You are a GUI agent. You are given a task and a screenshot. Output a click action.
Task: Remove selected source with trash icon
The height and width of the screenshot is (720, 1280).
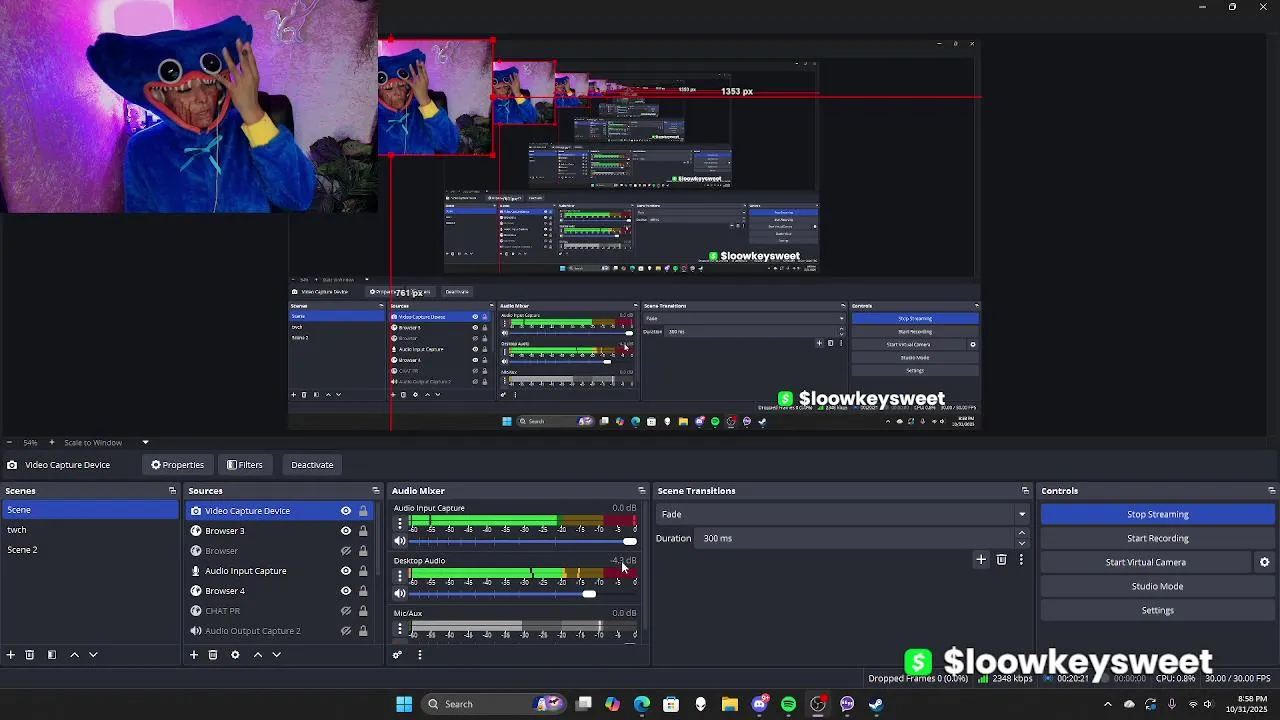213,655
